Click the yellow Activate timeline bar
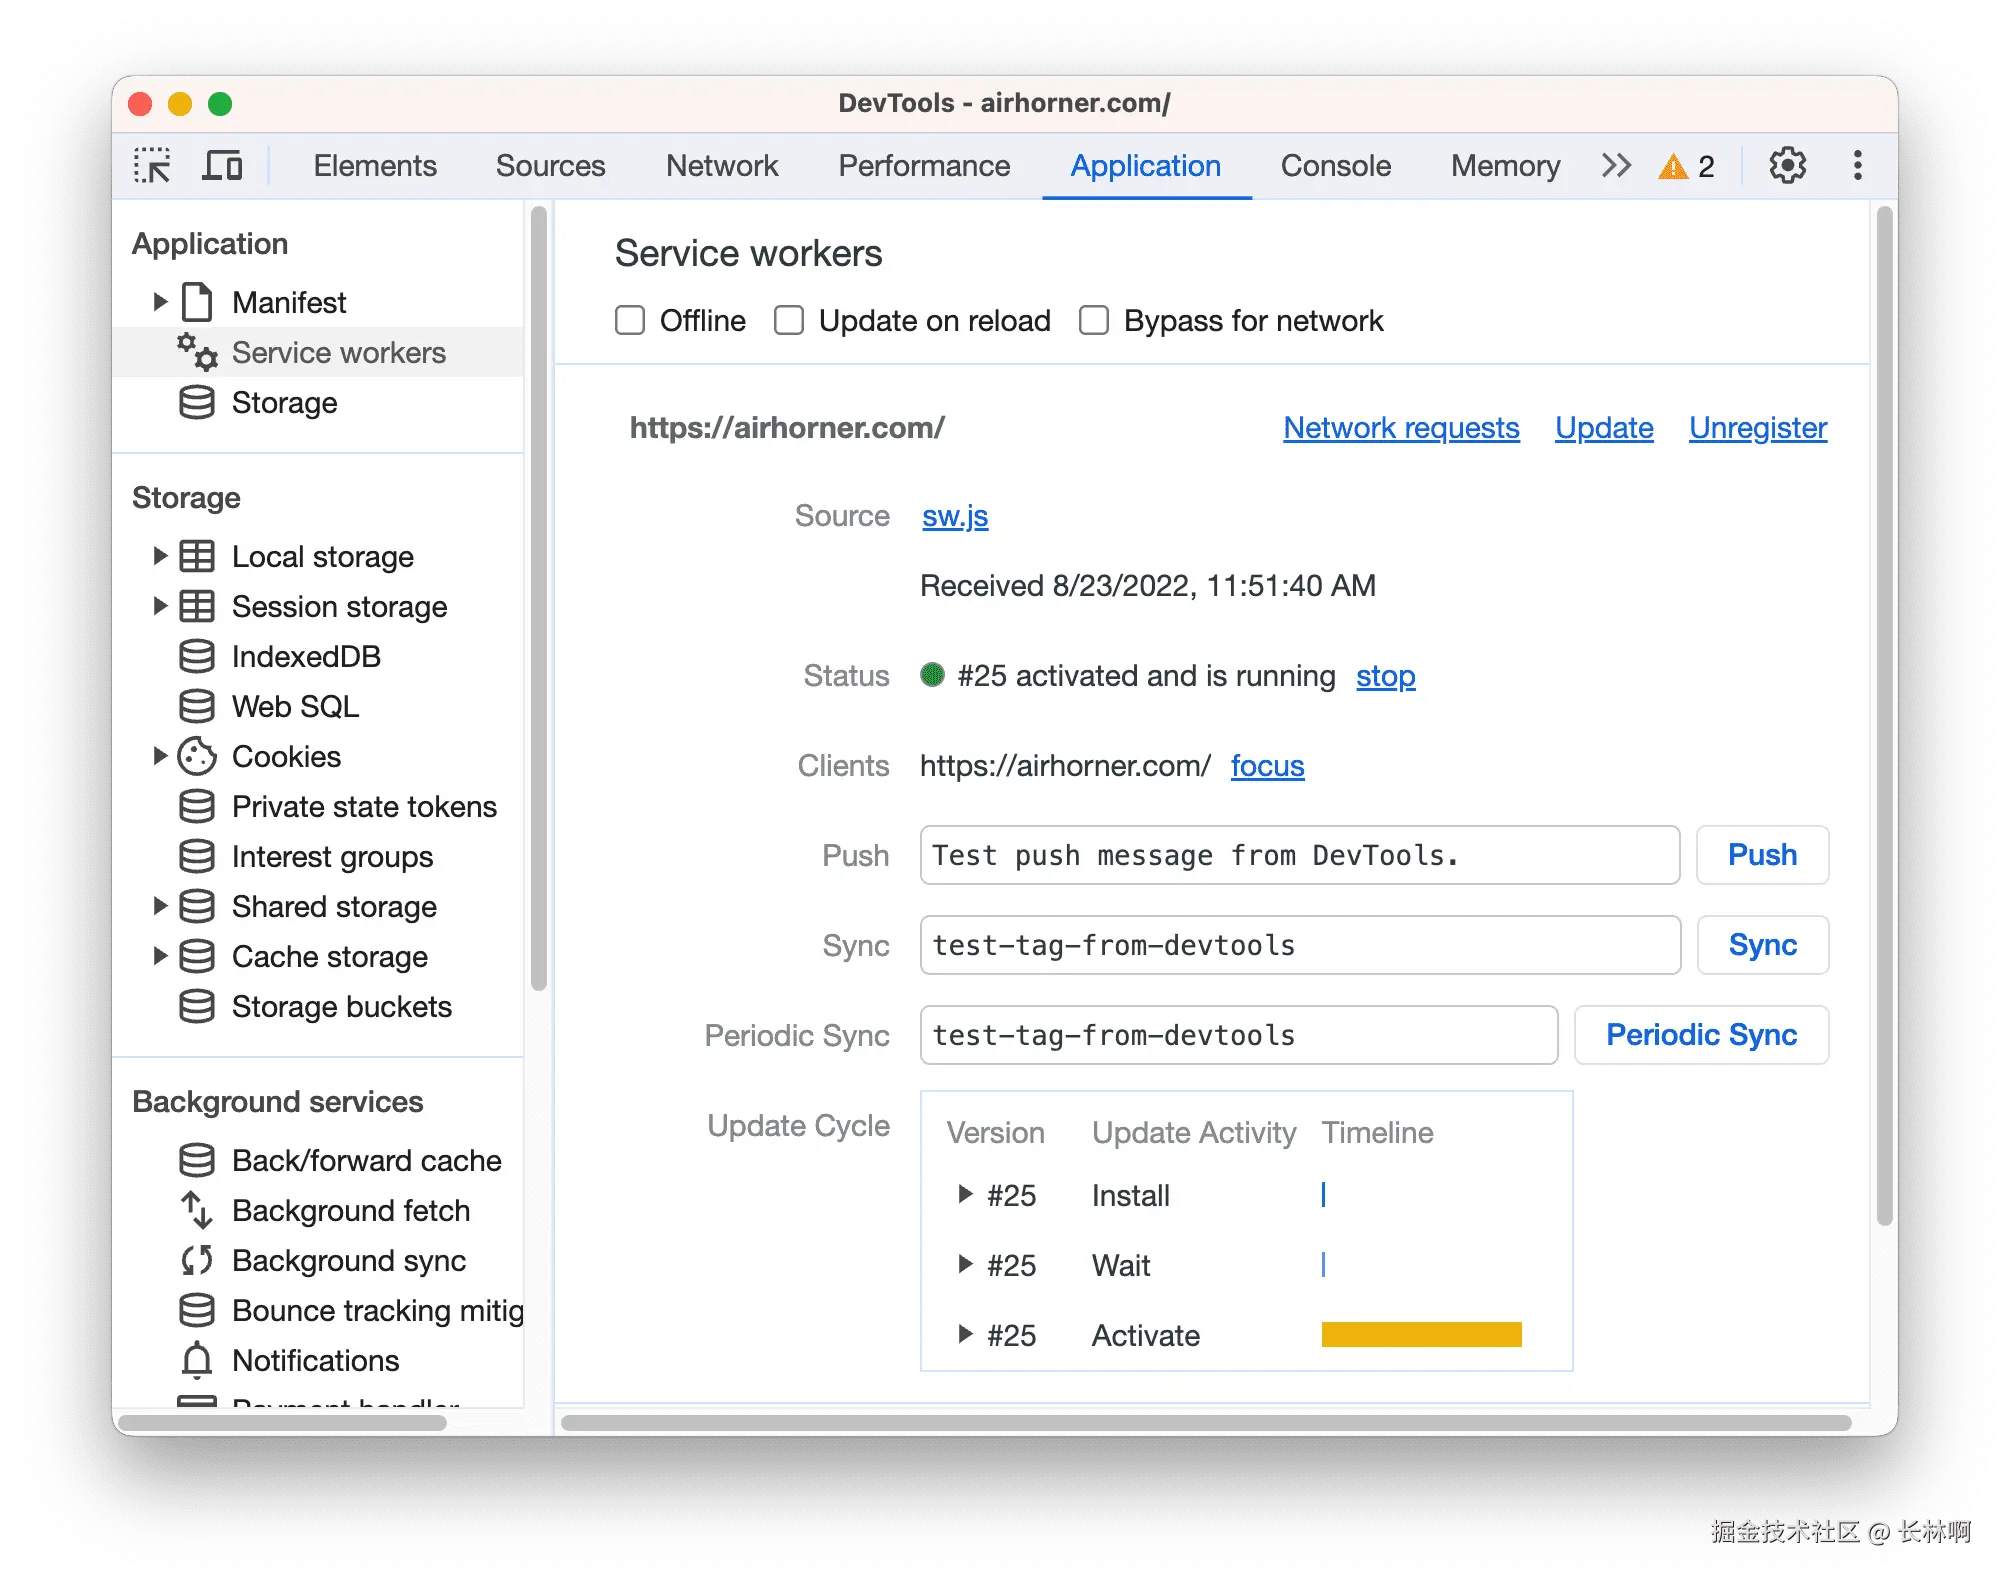The image size is (2010, 1584). pos(1420,1335)
